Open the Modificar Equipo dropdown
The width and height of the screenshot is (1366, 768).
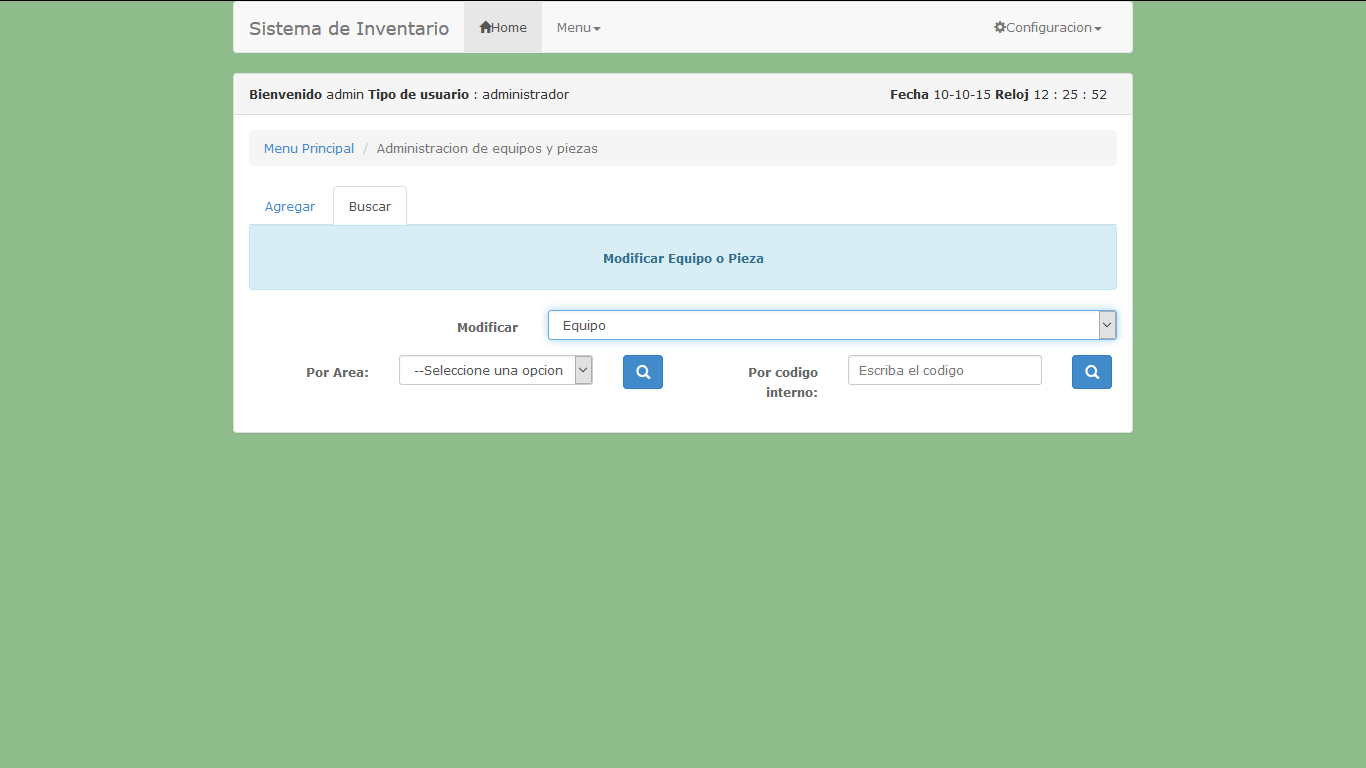click(832, 325)
